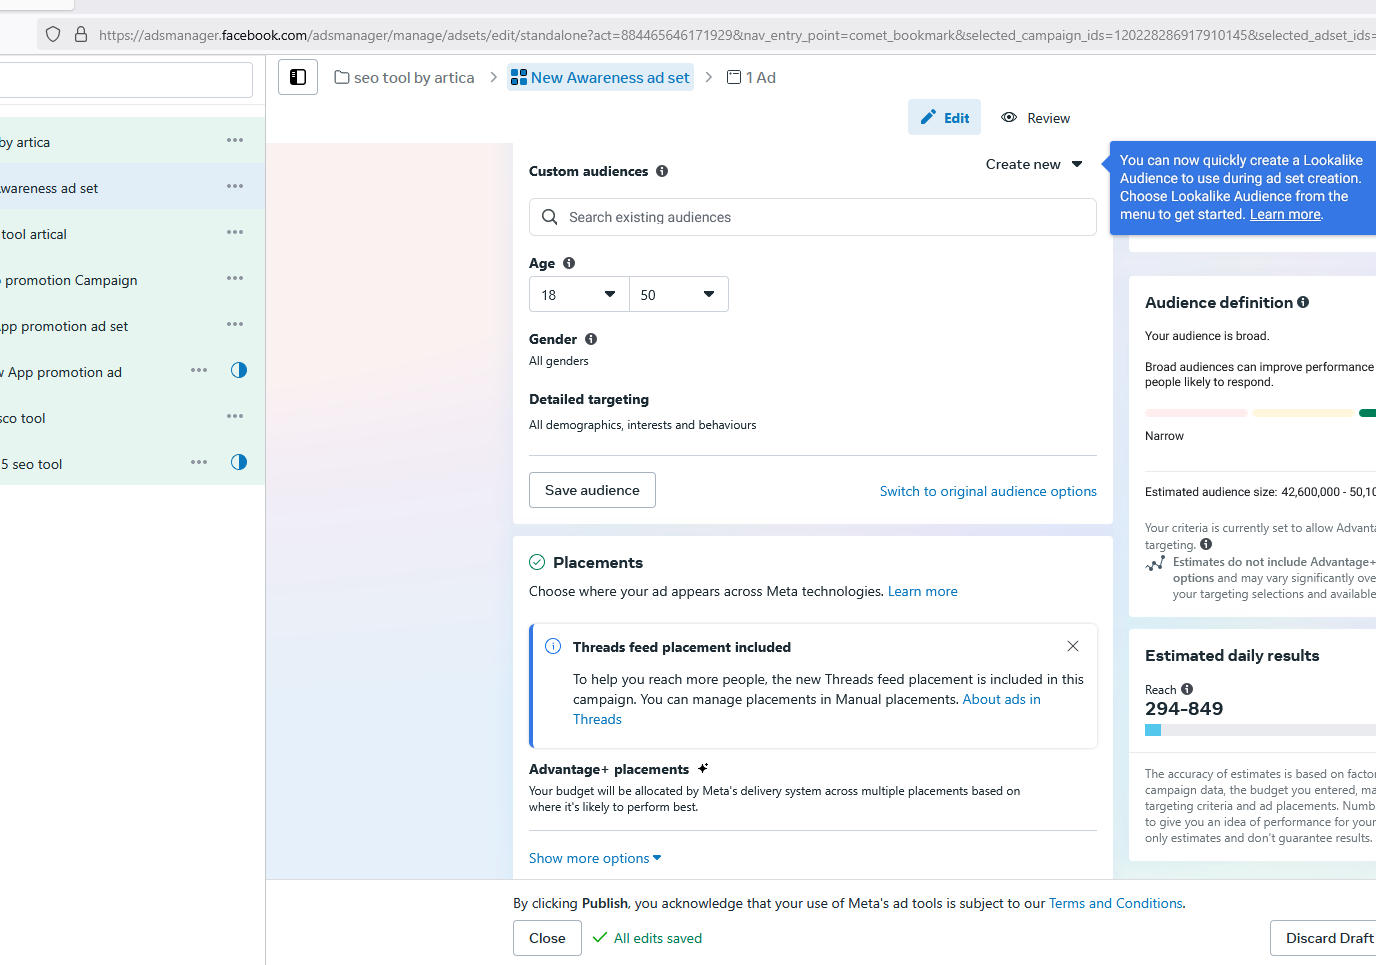Toggle status of App promotion ad
This screenshot has width=1376, height=965.
pos(239,370)
